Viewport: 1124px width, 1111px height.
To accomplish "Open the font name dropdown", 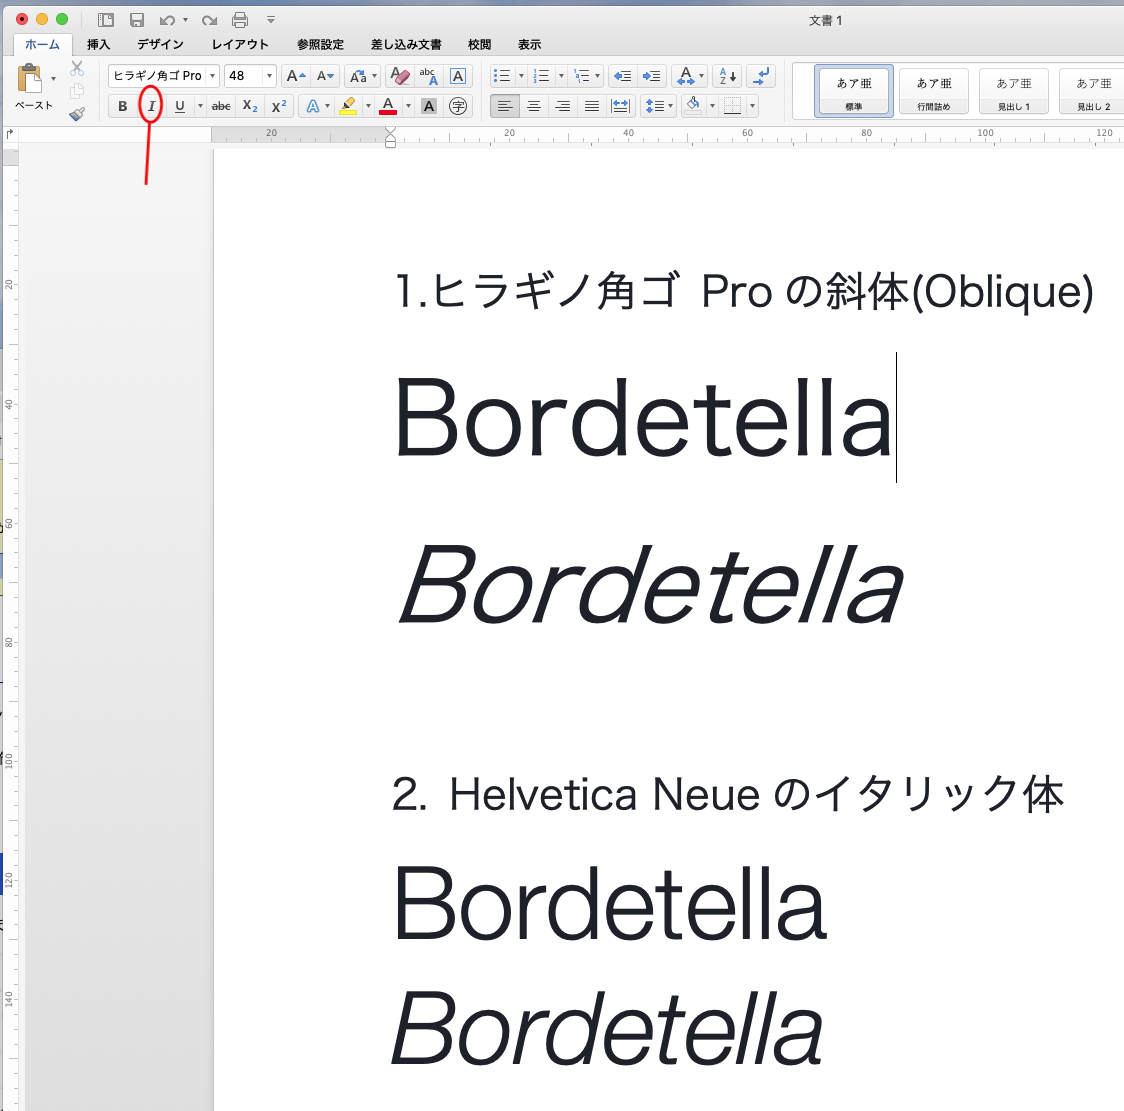I will point(212,75).
